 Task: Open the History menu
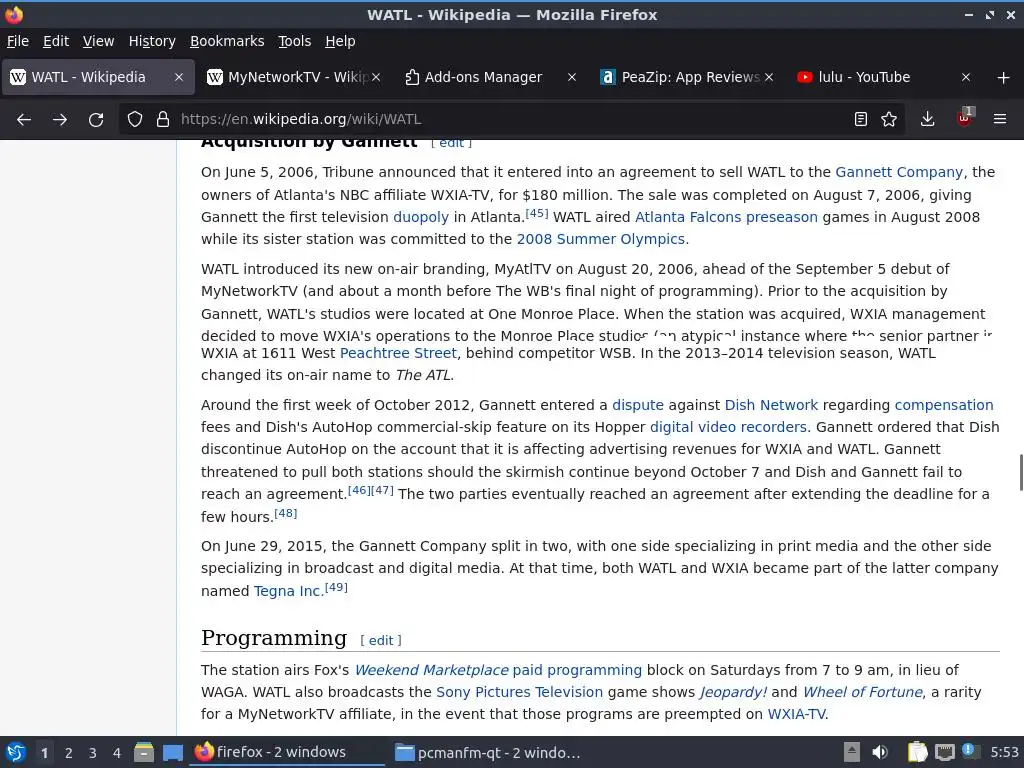click(152, 41)
